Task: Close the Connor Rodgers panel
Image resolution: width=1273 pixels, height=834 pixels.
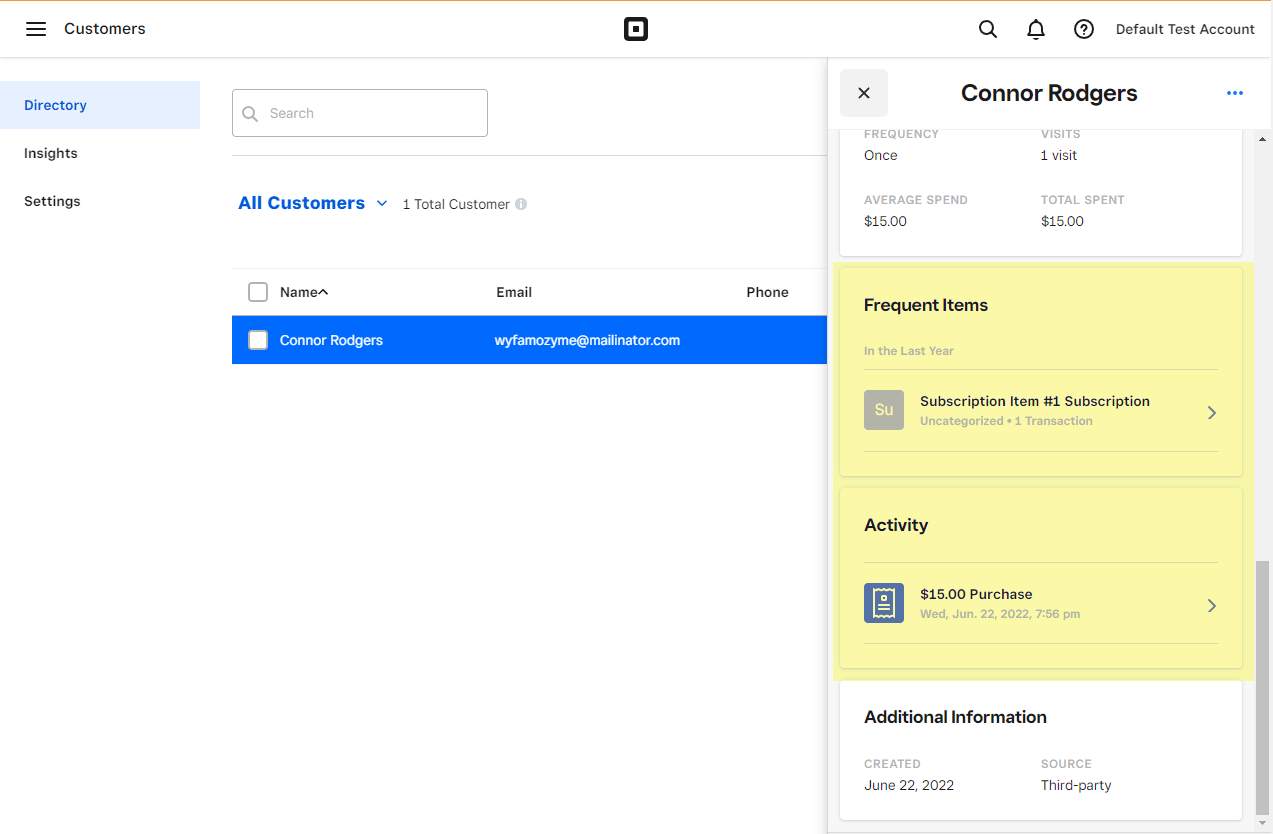Action: point(864,93)
